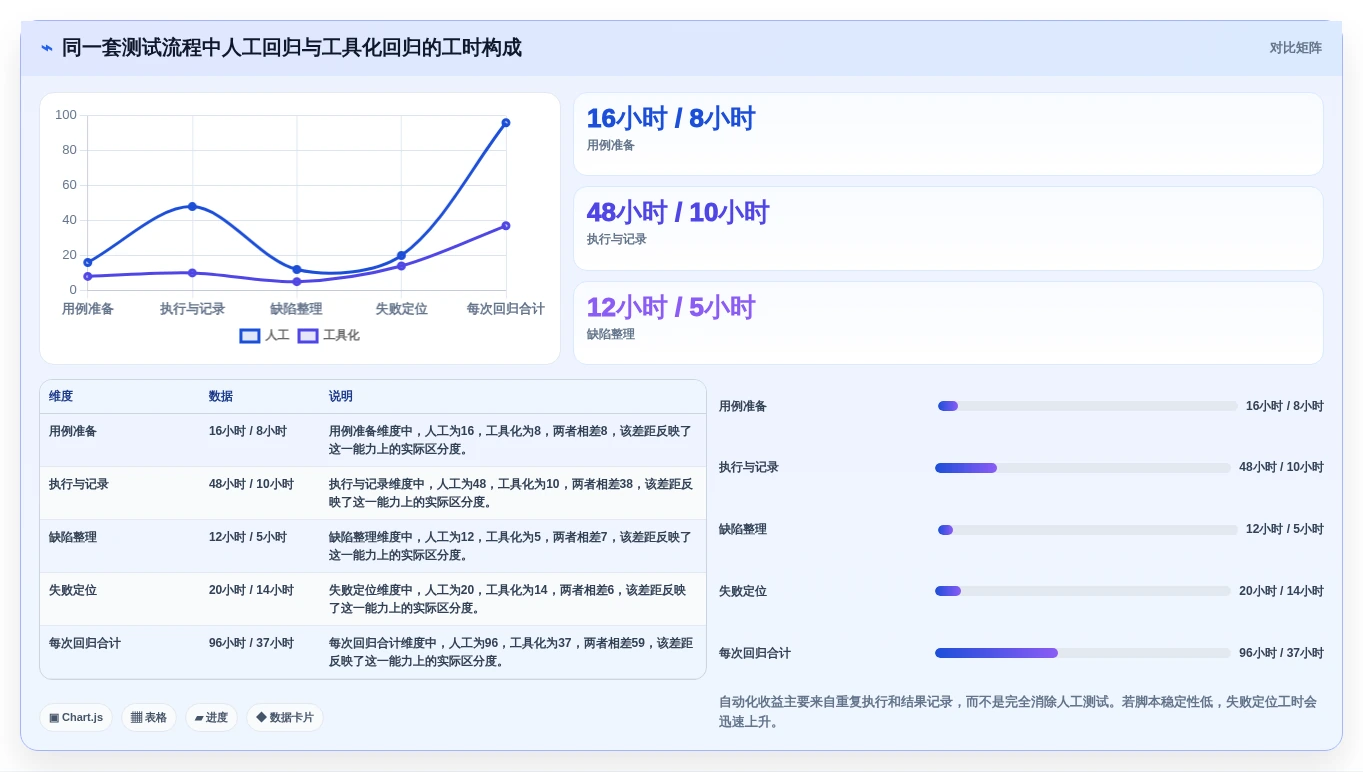Click the lightning icon beside the title

click(47, 48)
